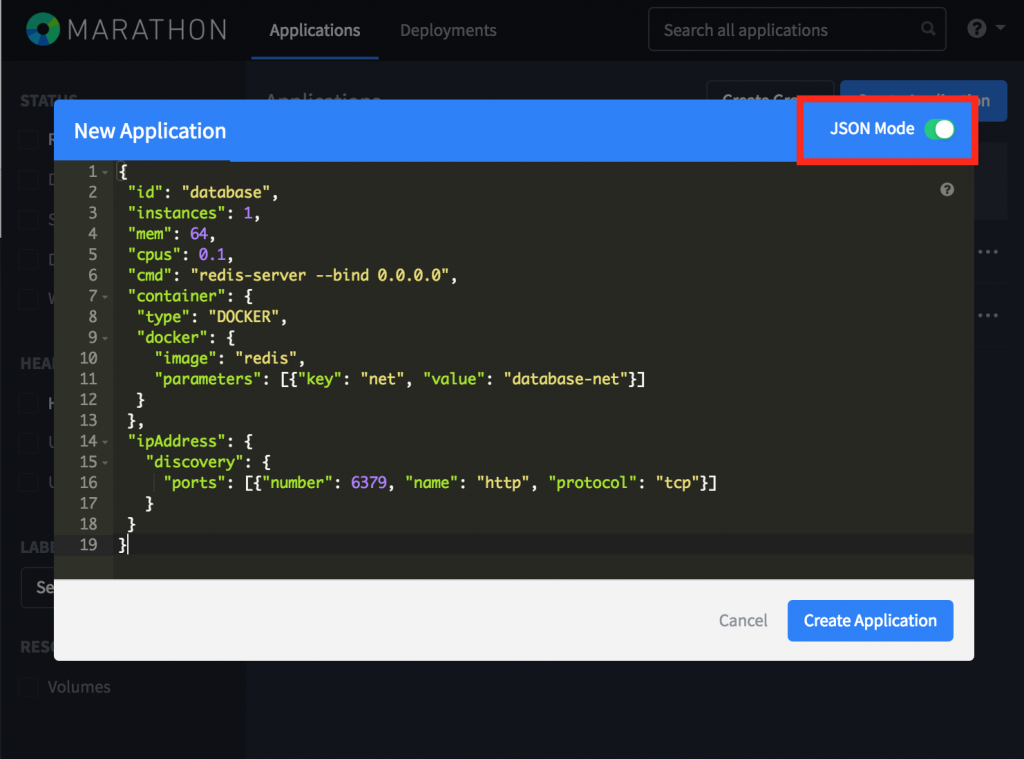This screenshot has width=1024, height=759.
Task: Switch to the Deployments tab
Action: click(448, 30)
